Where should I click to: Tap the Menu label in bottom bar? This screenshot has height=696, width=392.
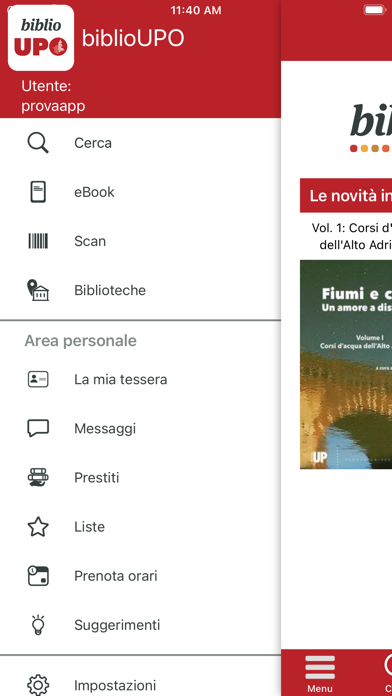[x=320, y=689]
